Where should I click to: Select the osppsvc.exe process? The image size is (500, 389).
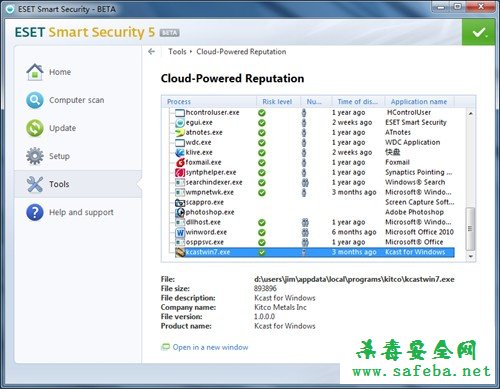click(x=314, y=242)
